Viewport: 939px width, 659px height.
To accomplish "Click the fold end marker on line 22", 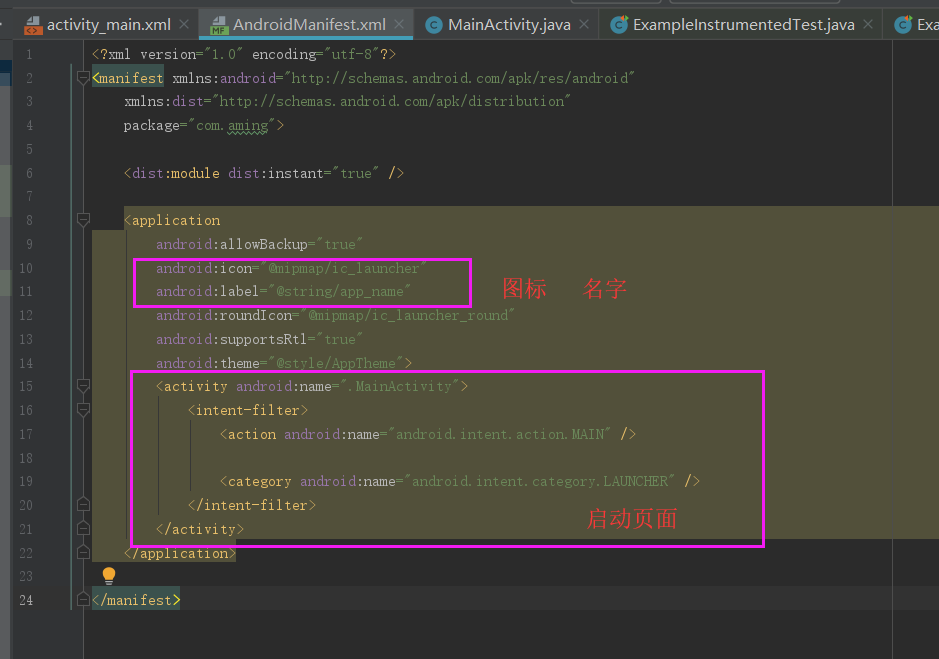I will (x=83, y=552).
